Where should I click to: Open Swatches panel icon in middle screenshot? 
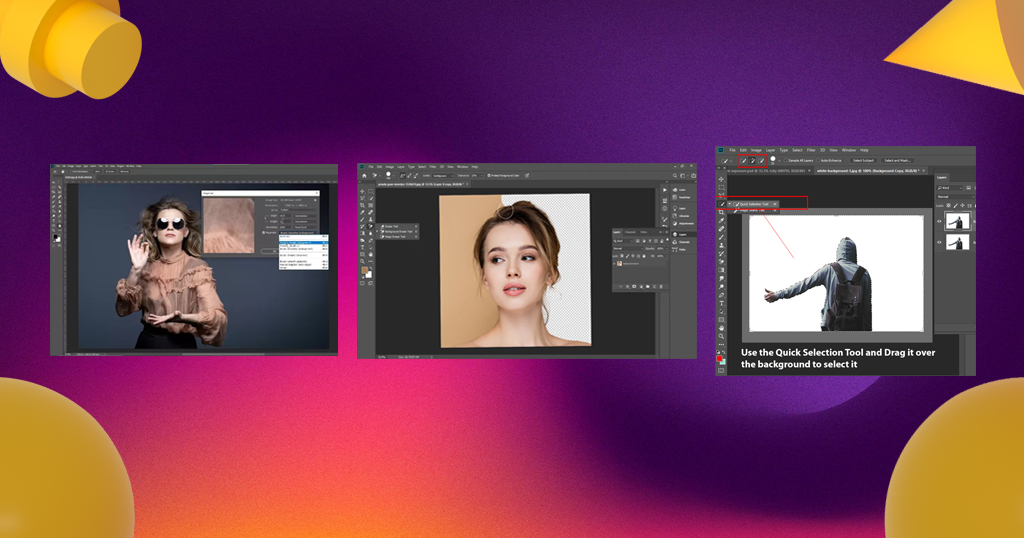tap(675, 197)
